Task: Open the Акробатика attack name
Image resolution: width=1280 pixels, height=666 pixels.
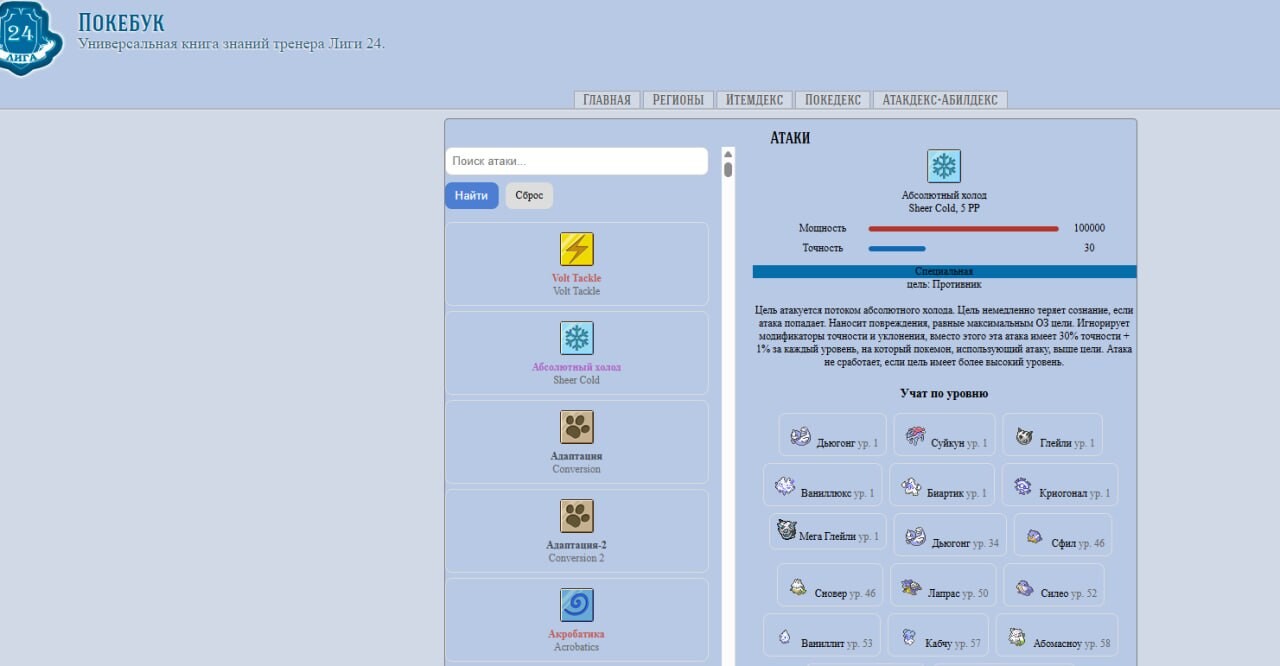Action: [x=577, y=634]
